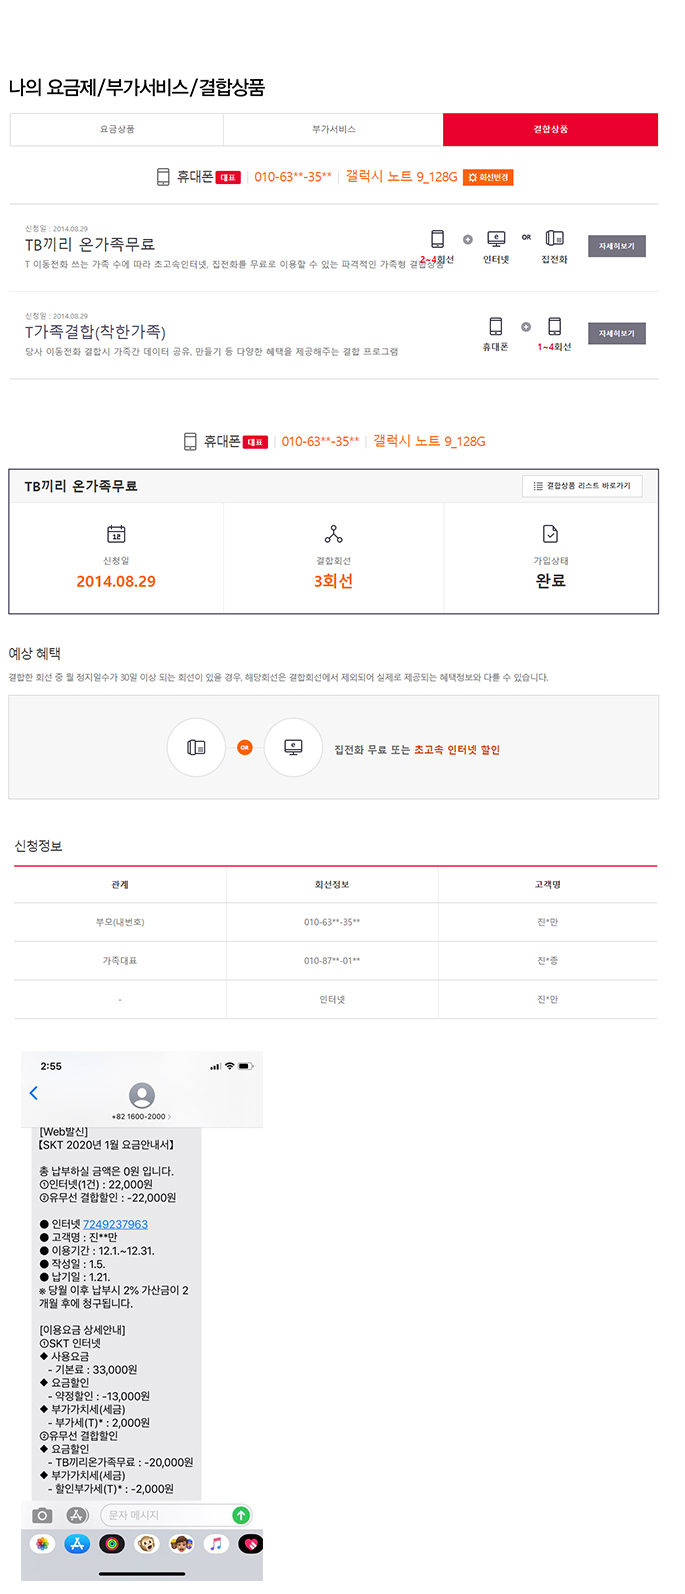Tap the camera icon beside the message field

[42, 1515]
